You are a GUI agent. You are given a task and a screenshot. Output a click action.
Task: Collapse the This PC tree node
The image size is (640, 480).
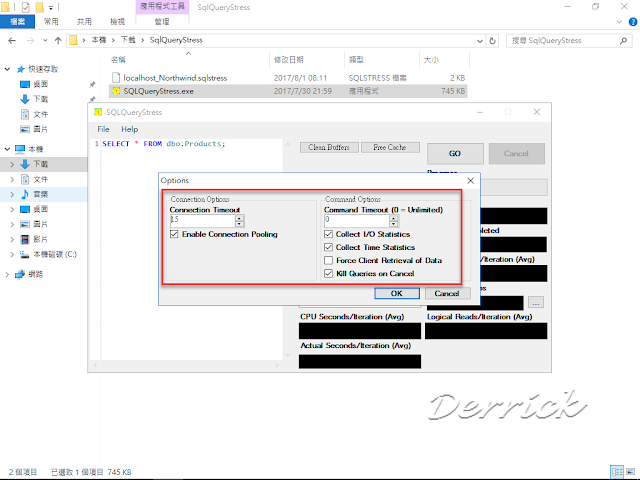pos(7,149)
